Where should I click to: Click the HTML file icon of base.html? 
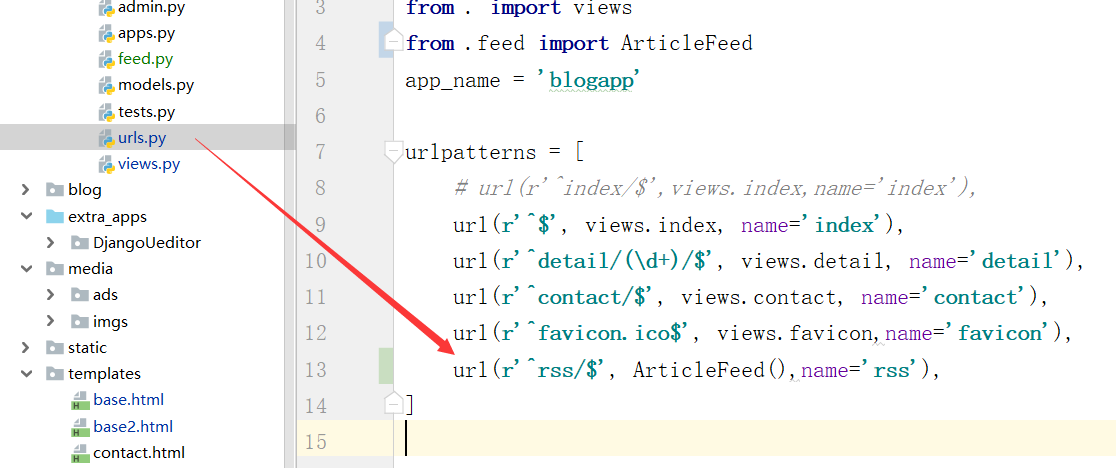point(80,400)
